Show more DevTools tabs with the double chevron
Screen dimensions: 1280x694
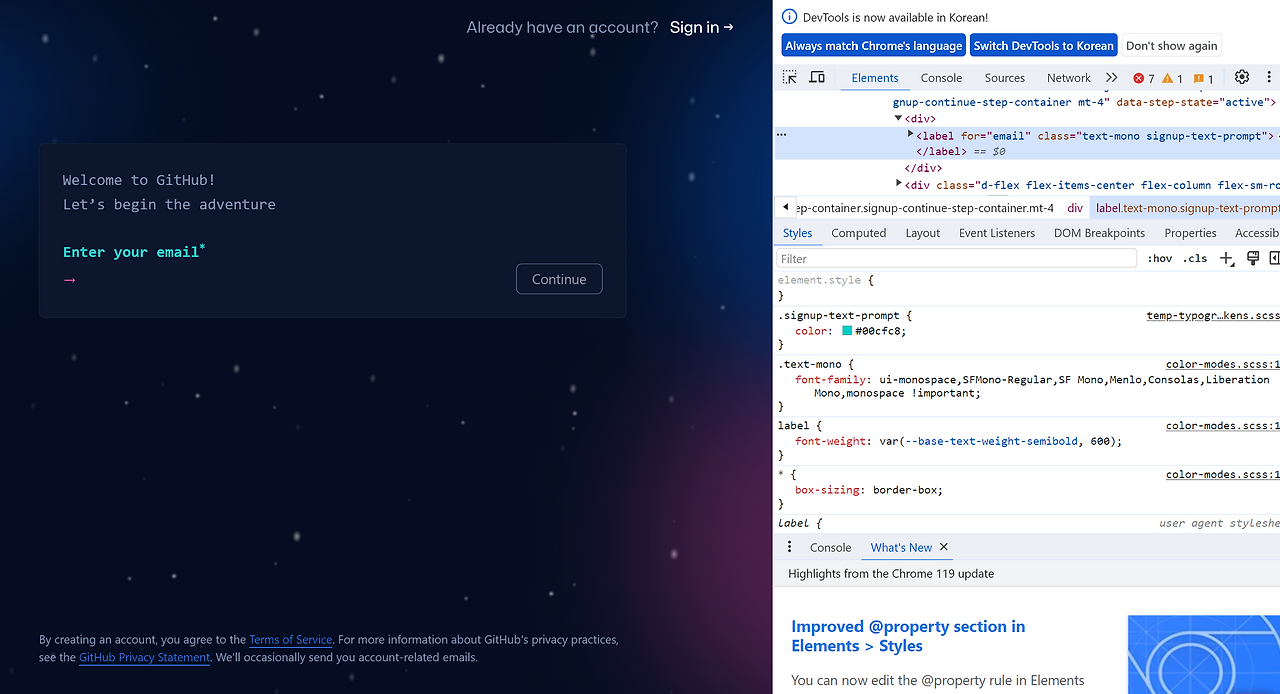coord(1111,78)
